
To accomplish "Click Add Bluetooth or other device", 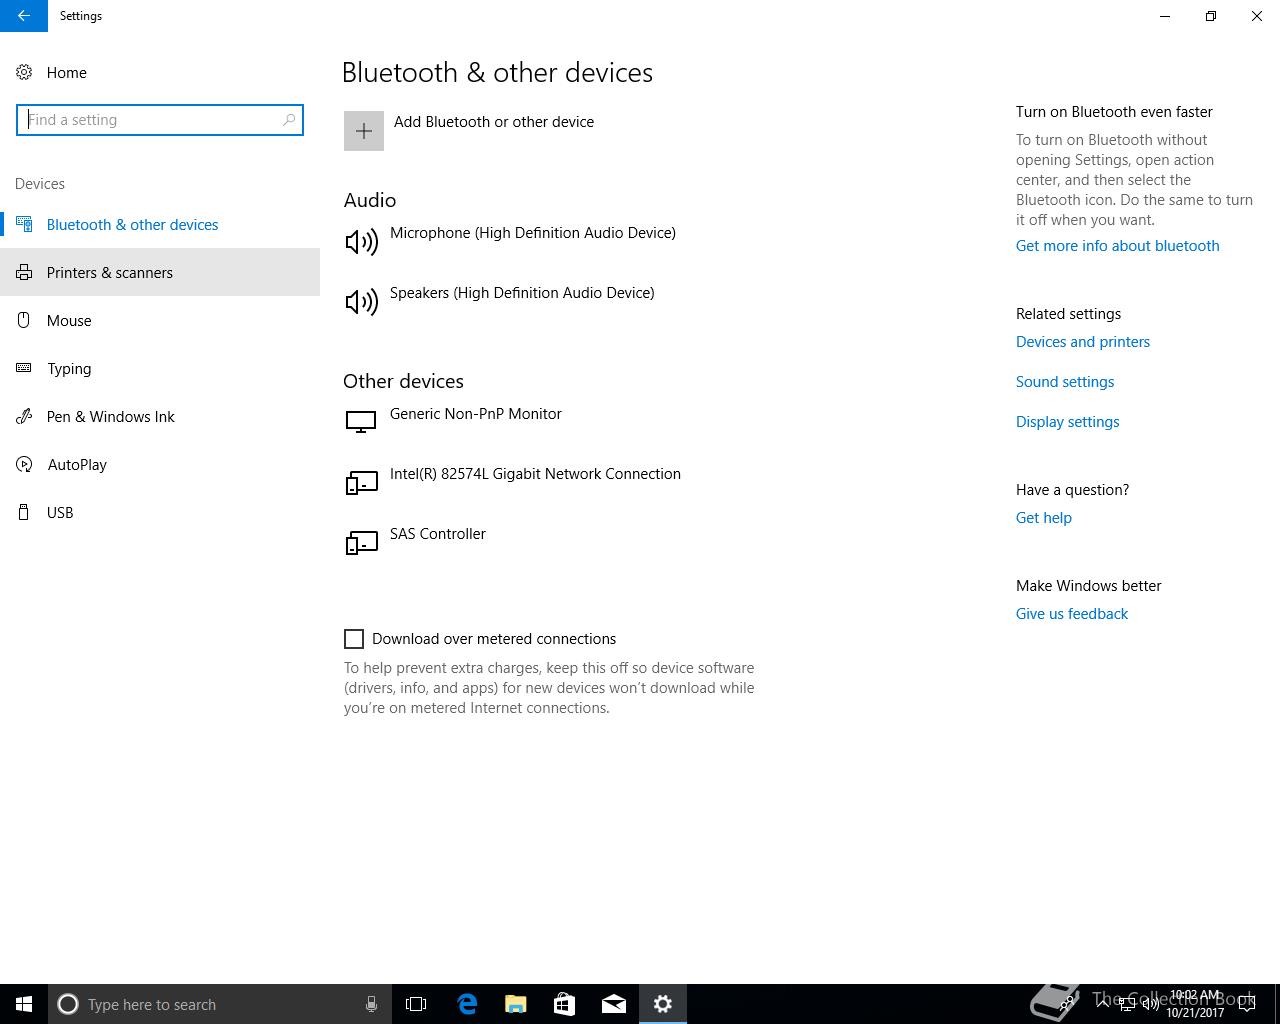I will pos(494,122).
